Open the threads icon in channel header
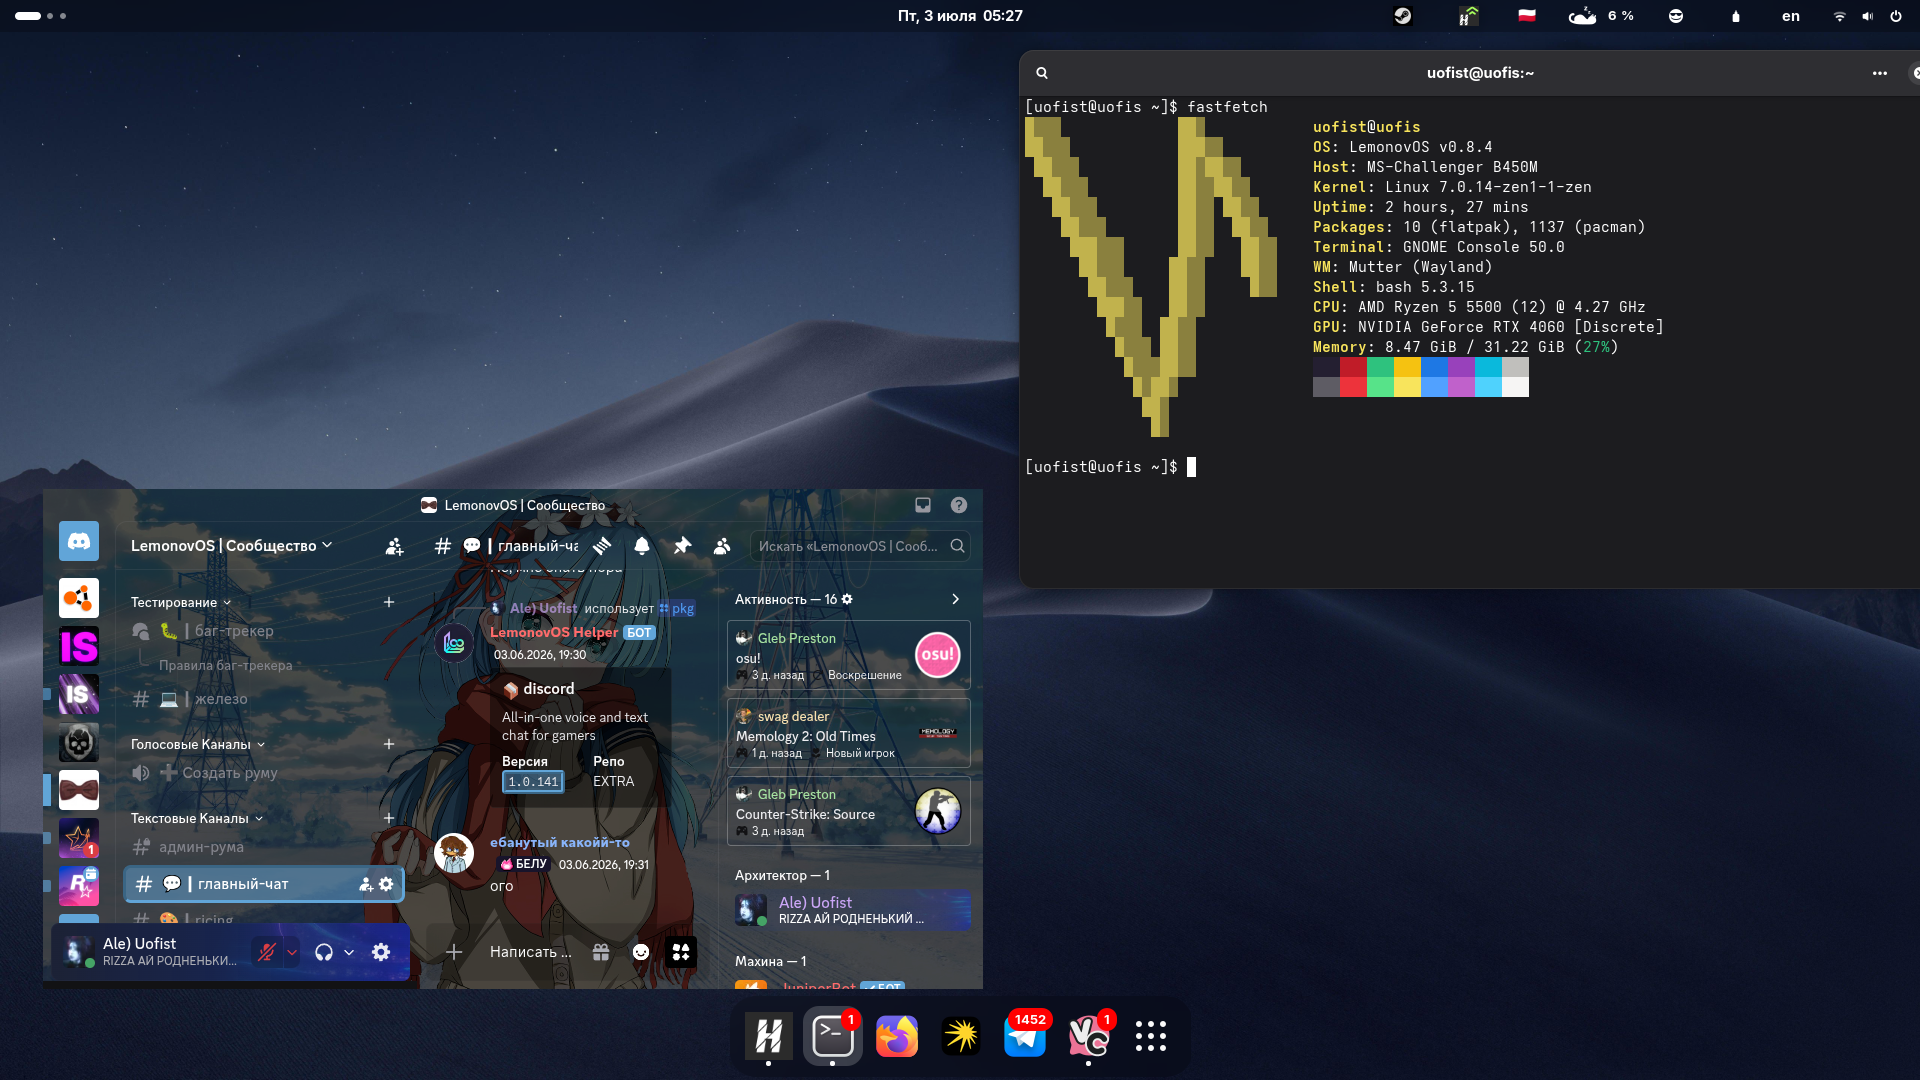 pos(602,546)
